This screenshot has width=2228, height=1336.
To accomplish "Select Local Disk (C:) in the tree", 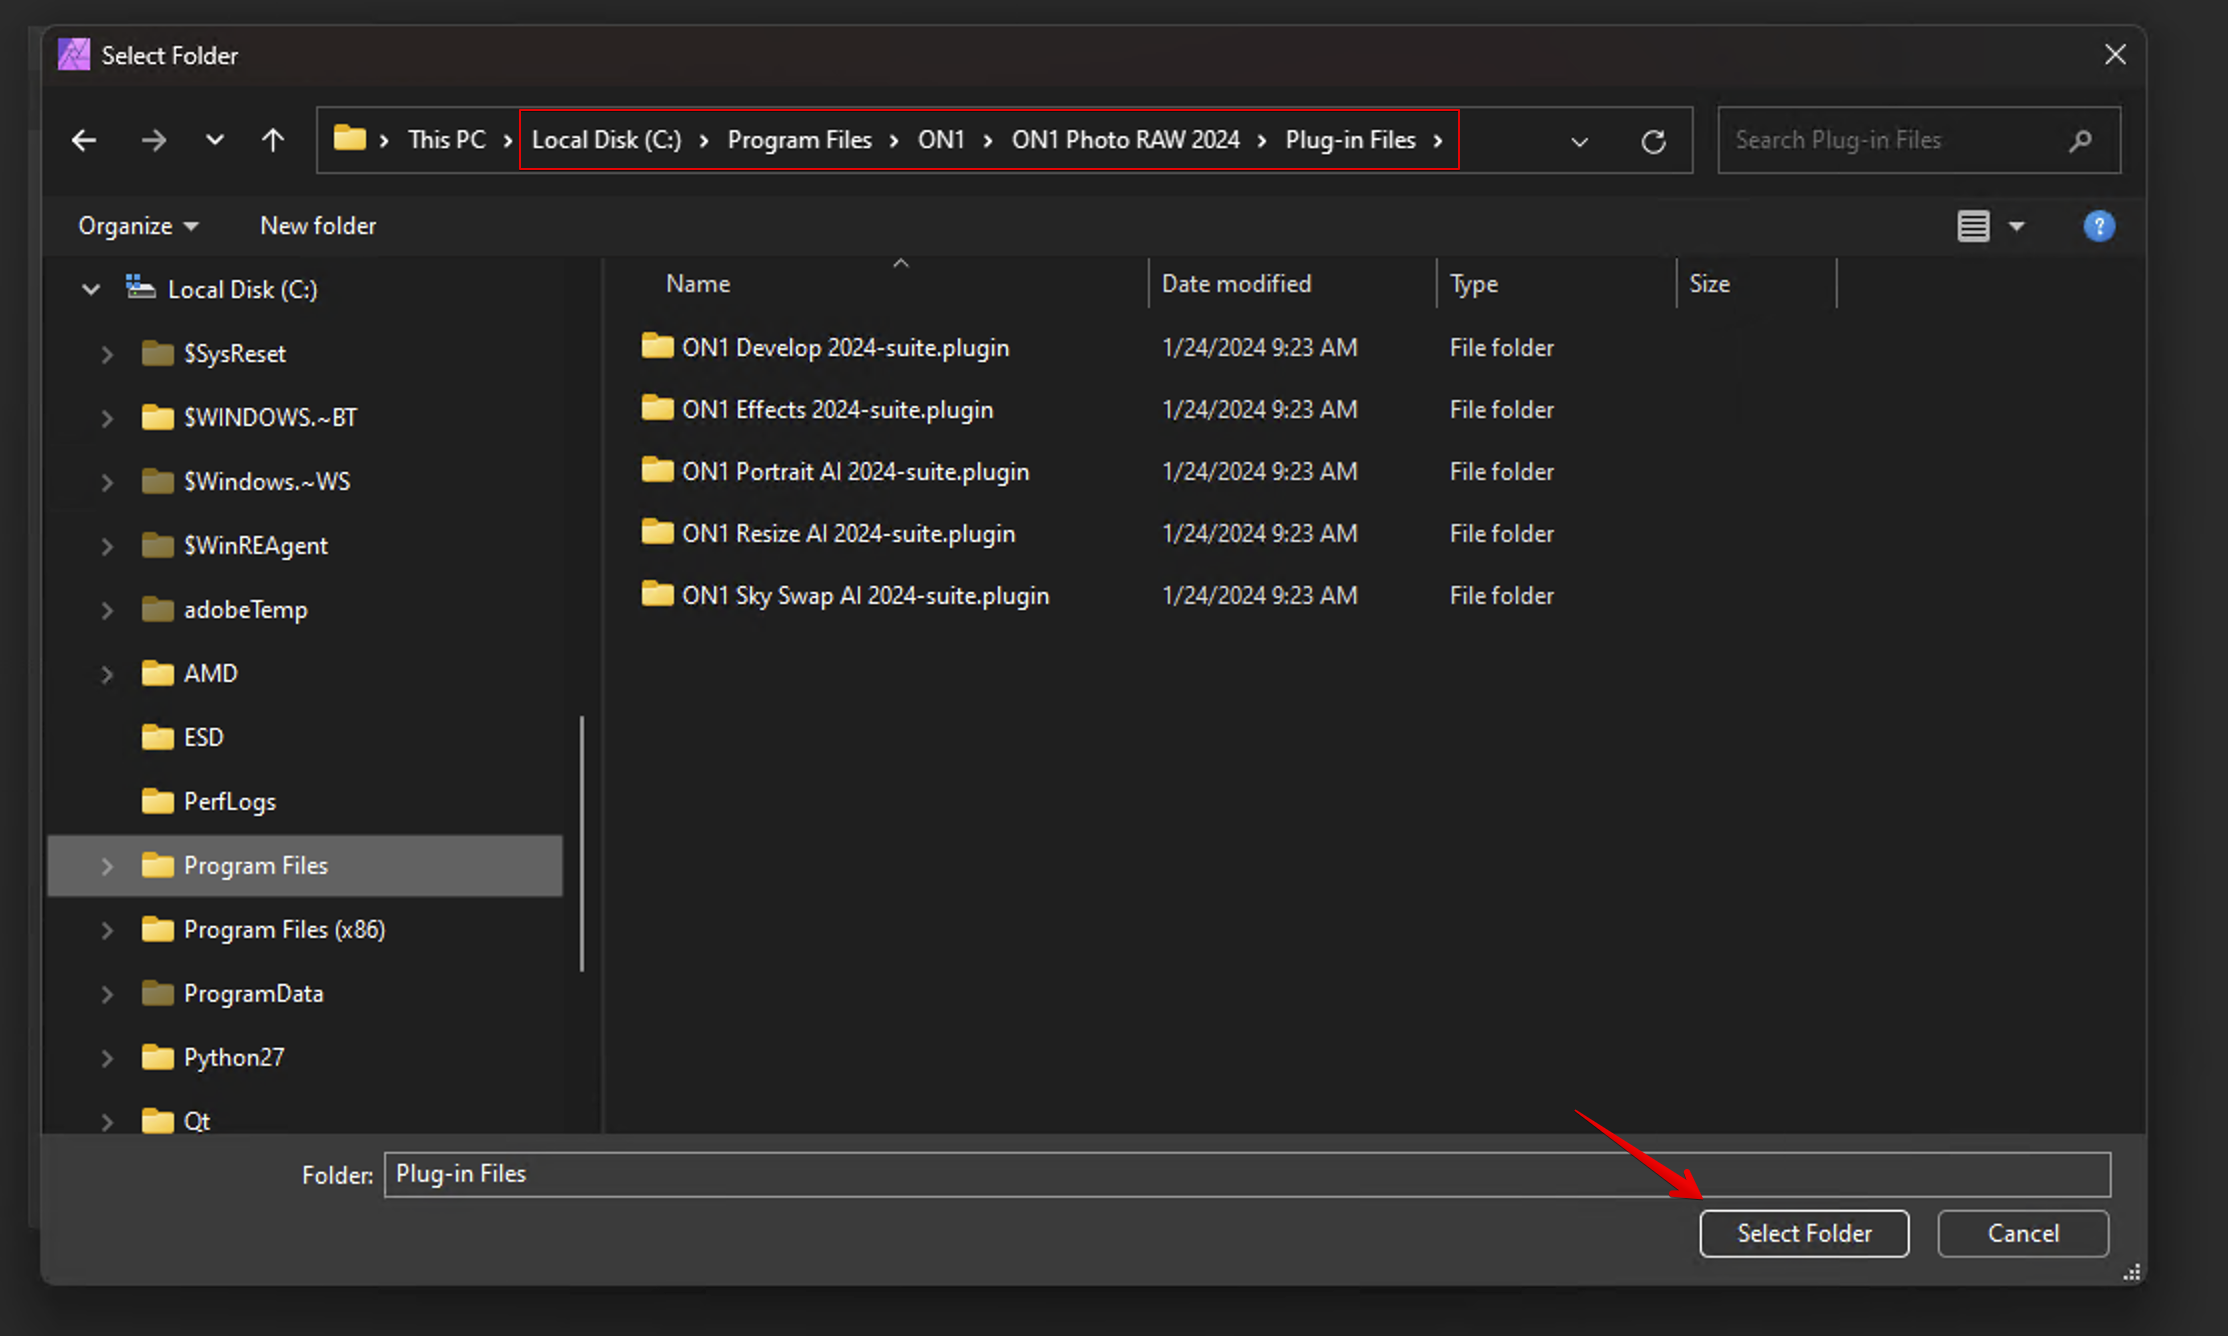I will click(222, 290).
